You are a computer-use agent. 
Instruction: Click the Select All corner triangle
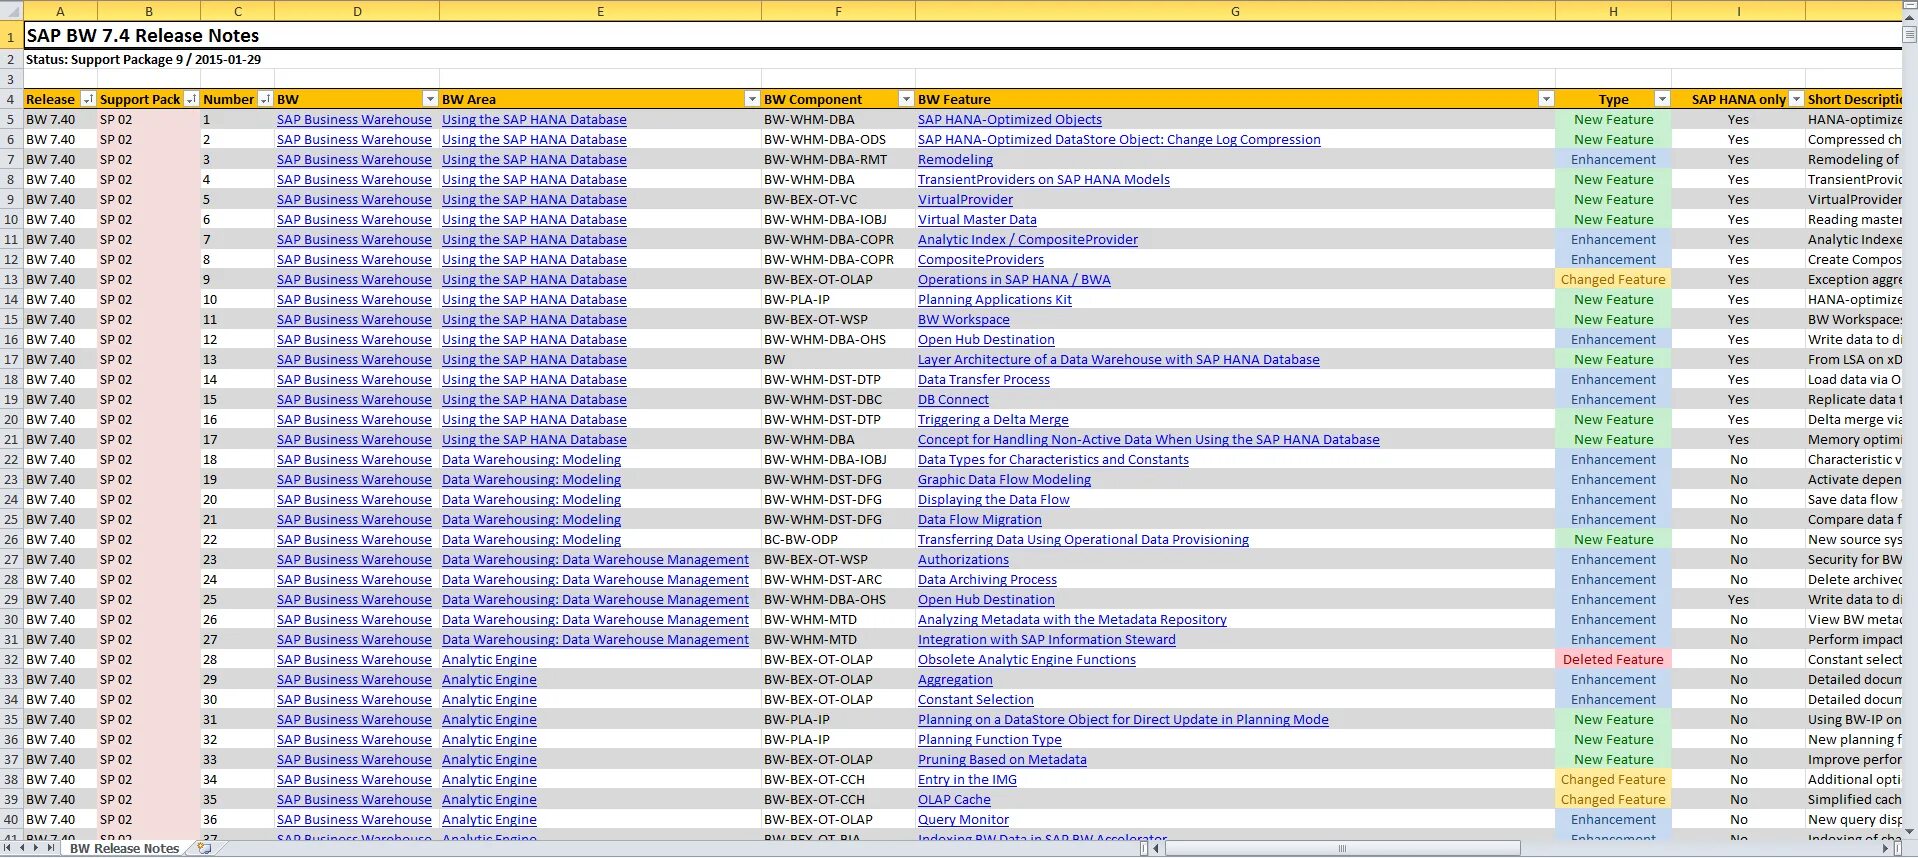tap(11, 11)
